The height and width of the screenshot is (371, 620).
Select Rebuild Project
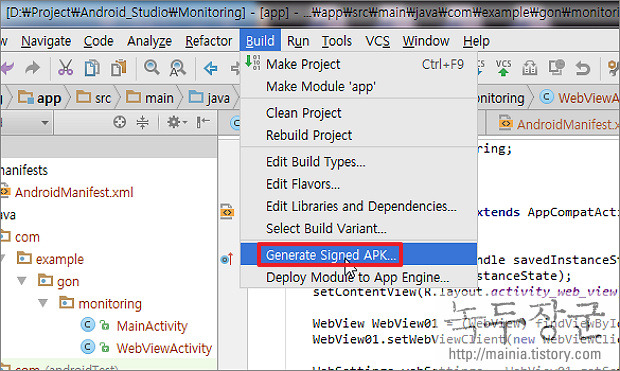[x=358, y=135]
